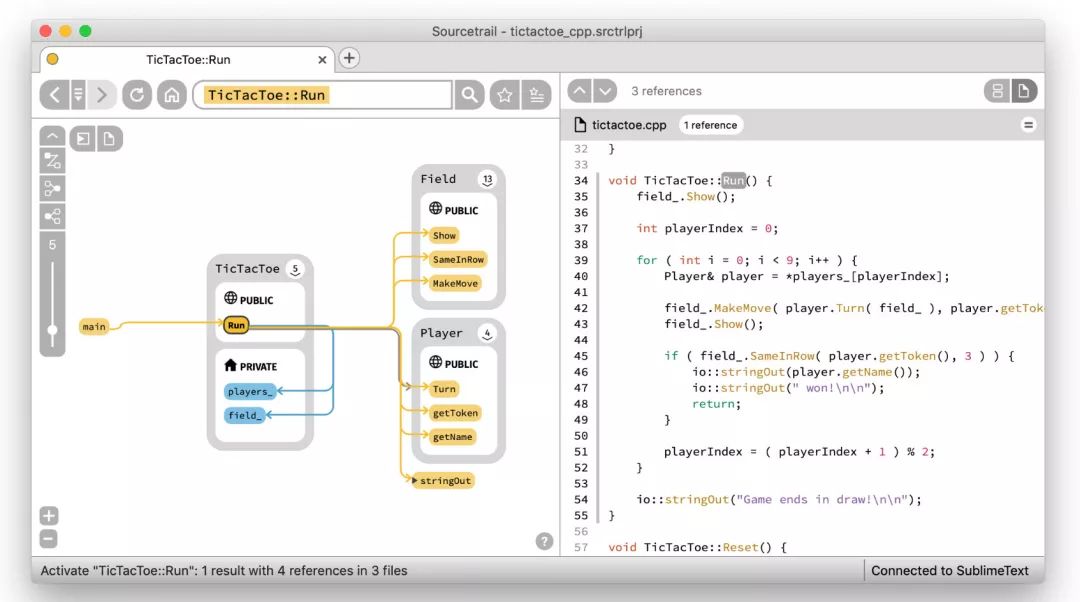Image resolution: width=1080 pixels, height=602 pixels.
Task: Click the SameInRow call on line 45
Action: (782, 356)
